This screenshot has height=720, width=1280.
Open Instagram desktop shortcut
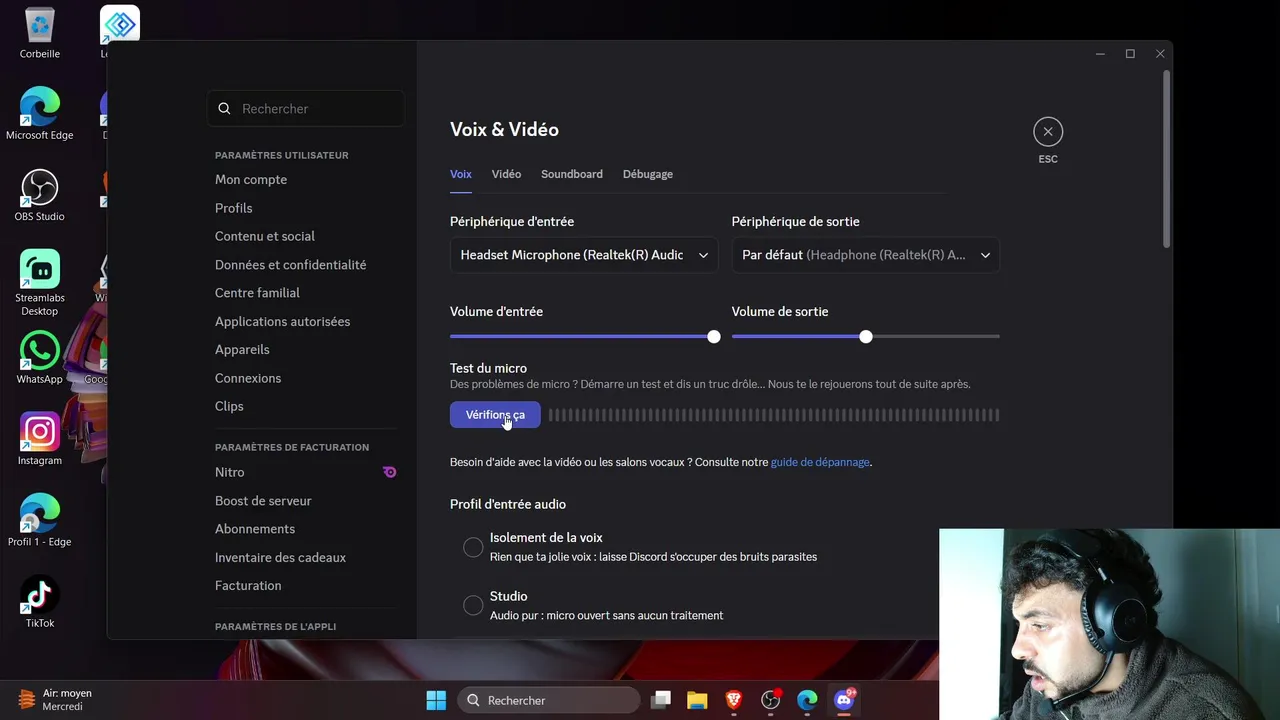tap(40, 439)
